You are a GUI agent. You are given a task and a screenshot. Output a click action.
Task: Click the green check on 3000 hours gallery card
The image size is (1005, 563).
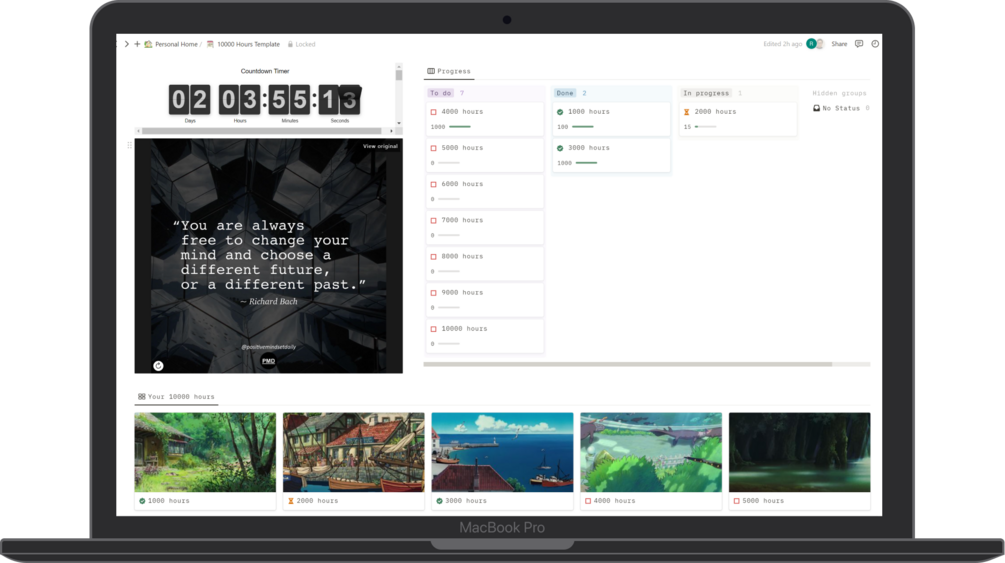(439, 501)
